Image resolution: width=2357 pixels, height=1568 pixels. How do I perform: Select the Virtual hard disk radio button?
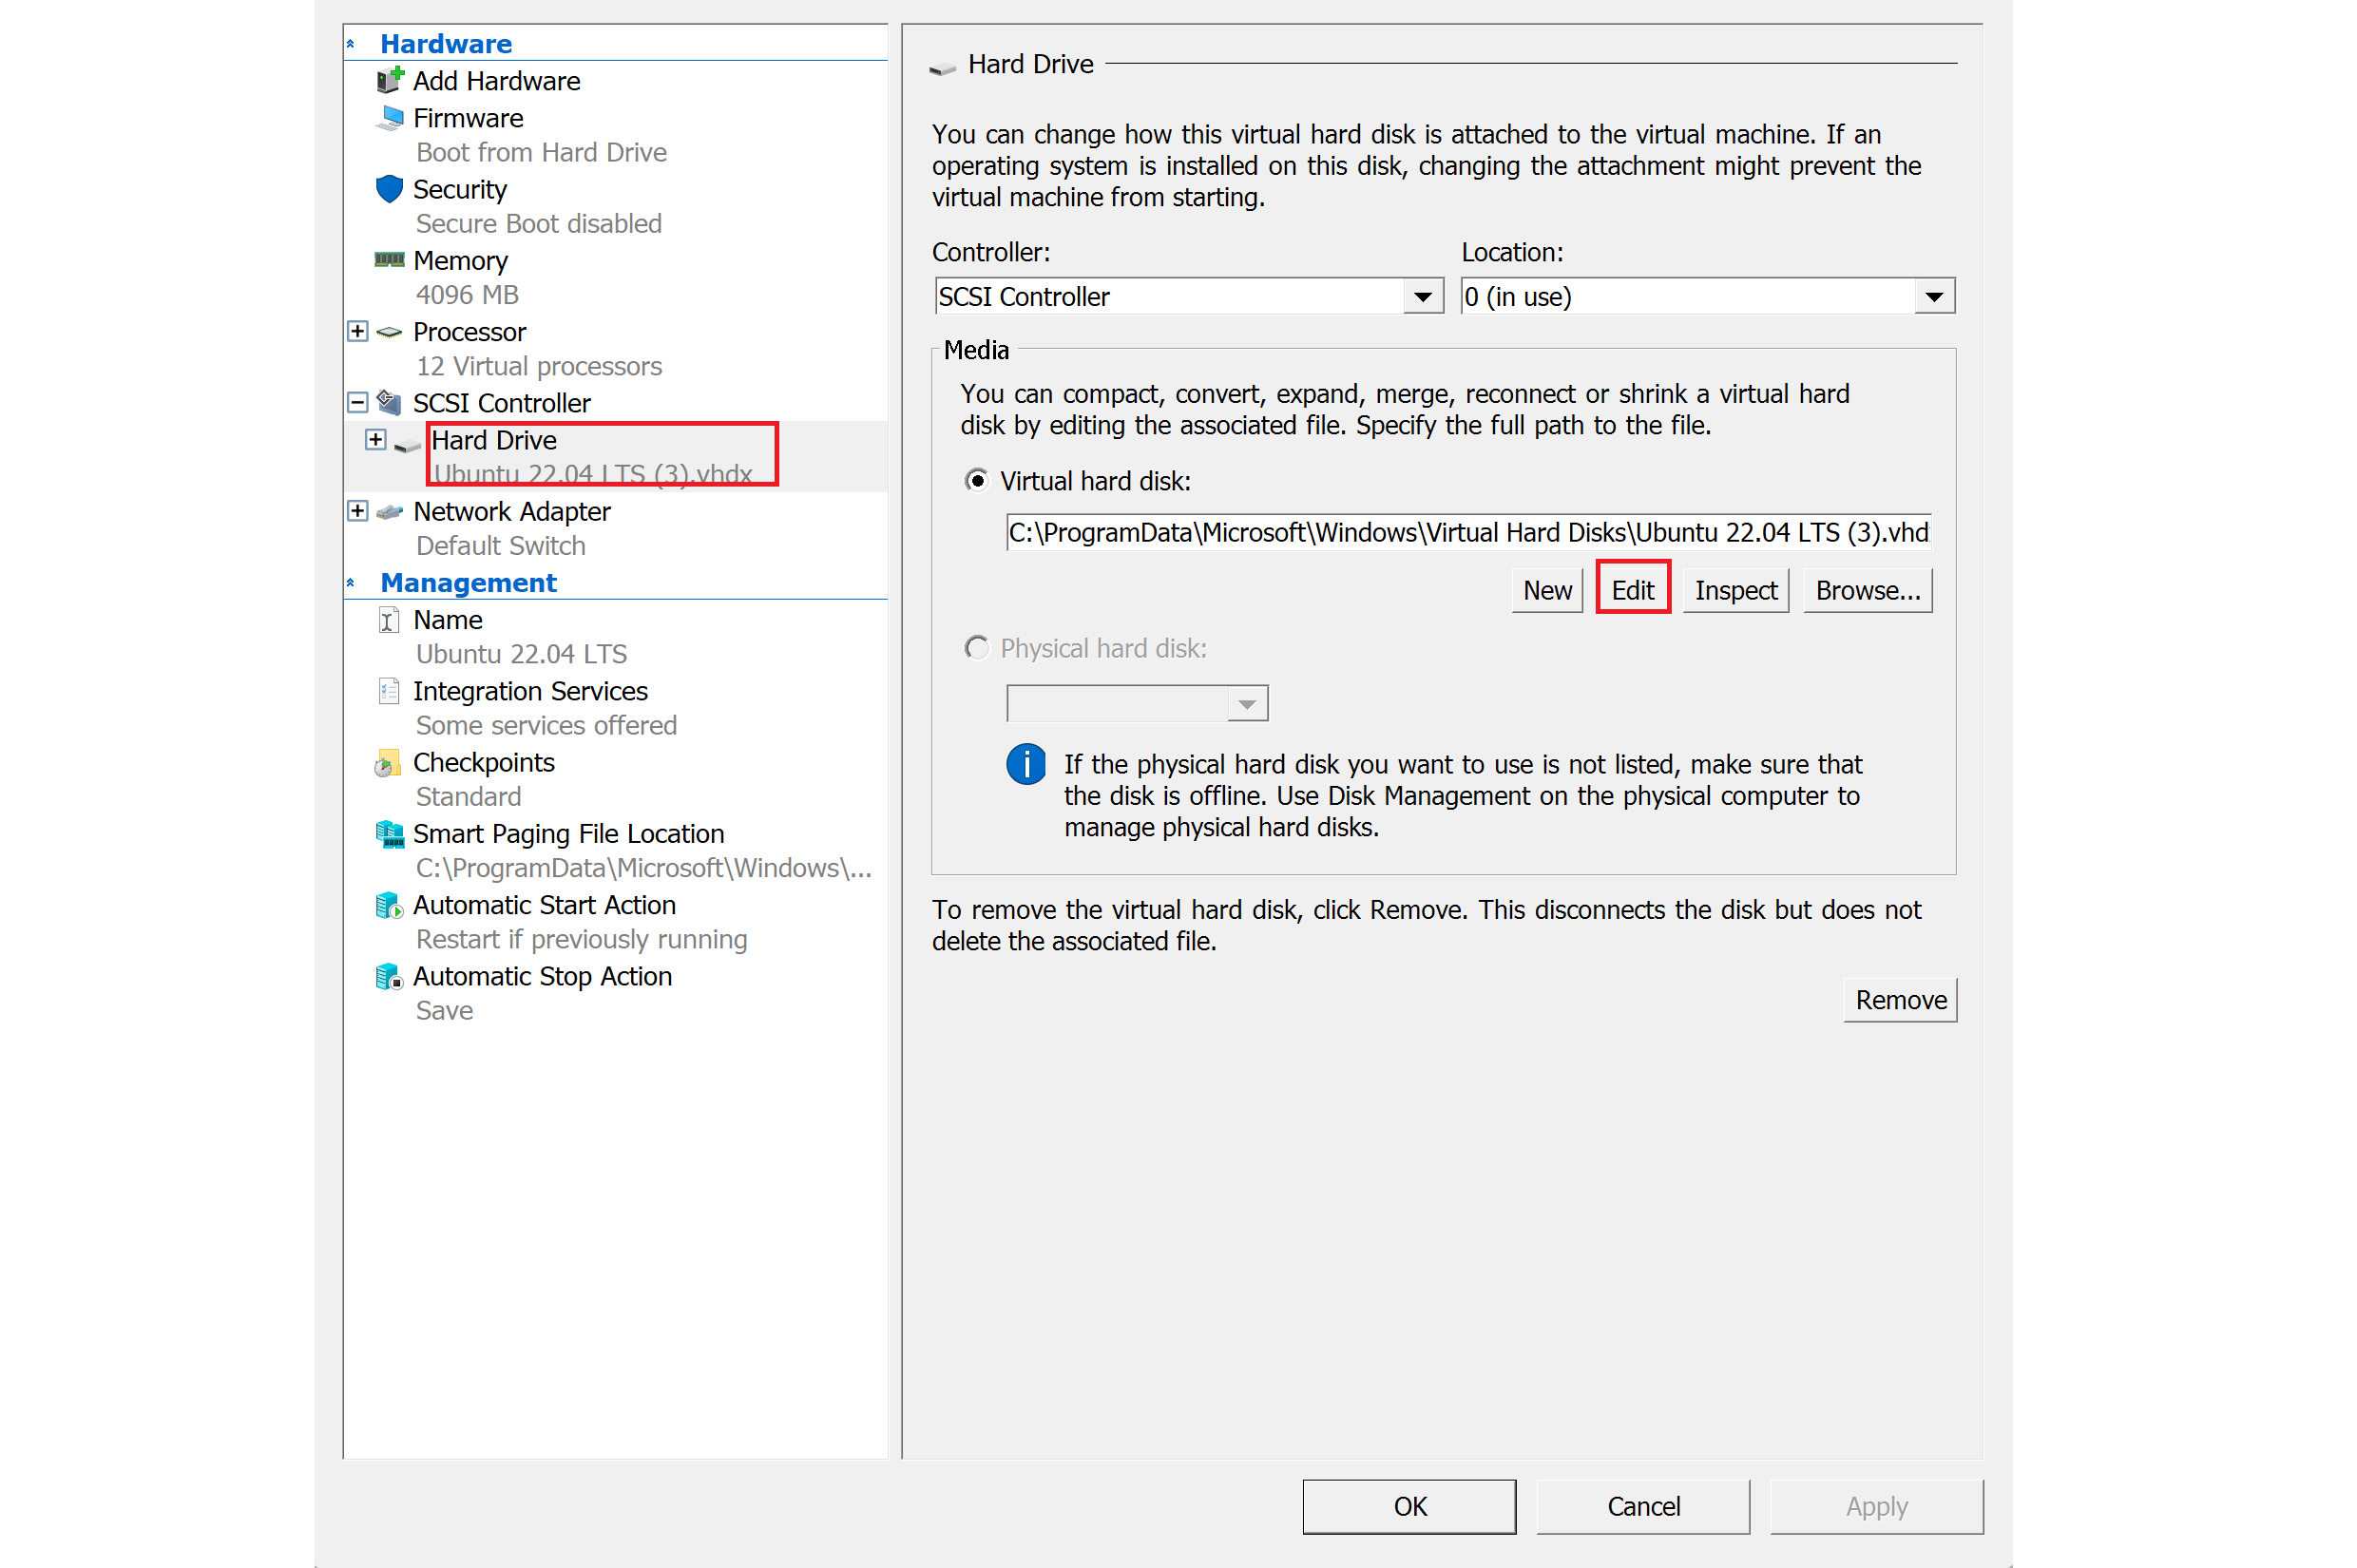tap(977, 481)
